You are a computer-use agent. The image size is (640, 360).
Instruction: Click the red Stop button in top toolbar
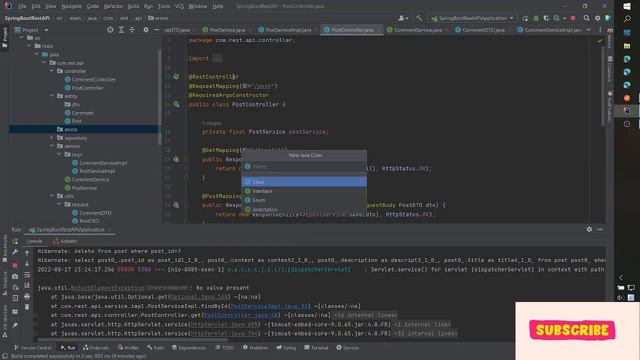[x=573, y=18]
